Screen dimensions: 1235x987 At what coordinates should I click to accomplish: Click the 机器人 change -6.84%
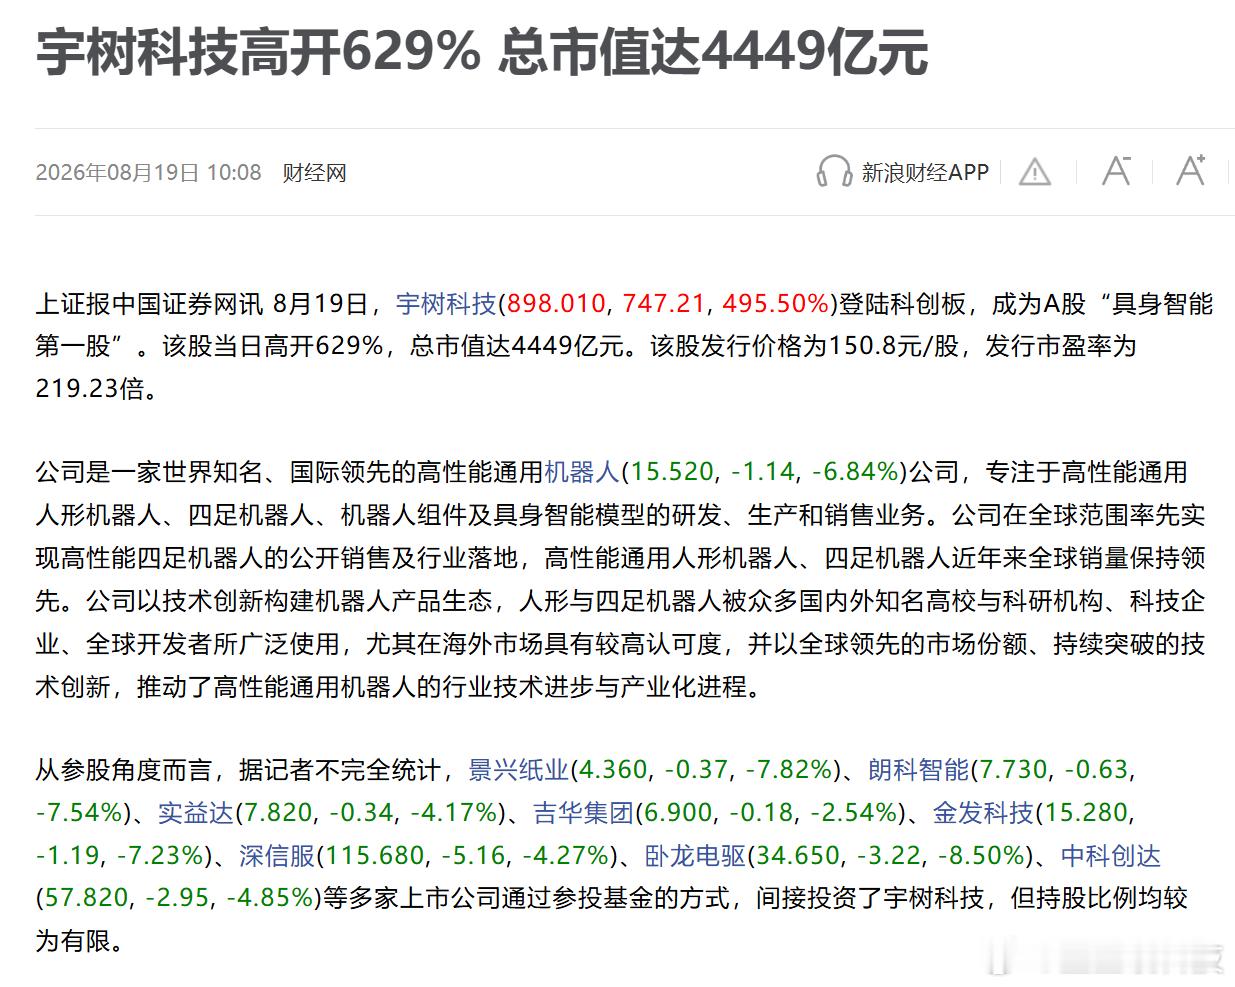855,471
